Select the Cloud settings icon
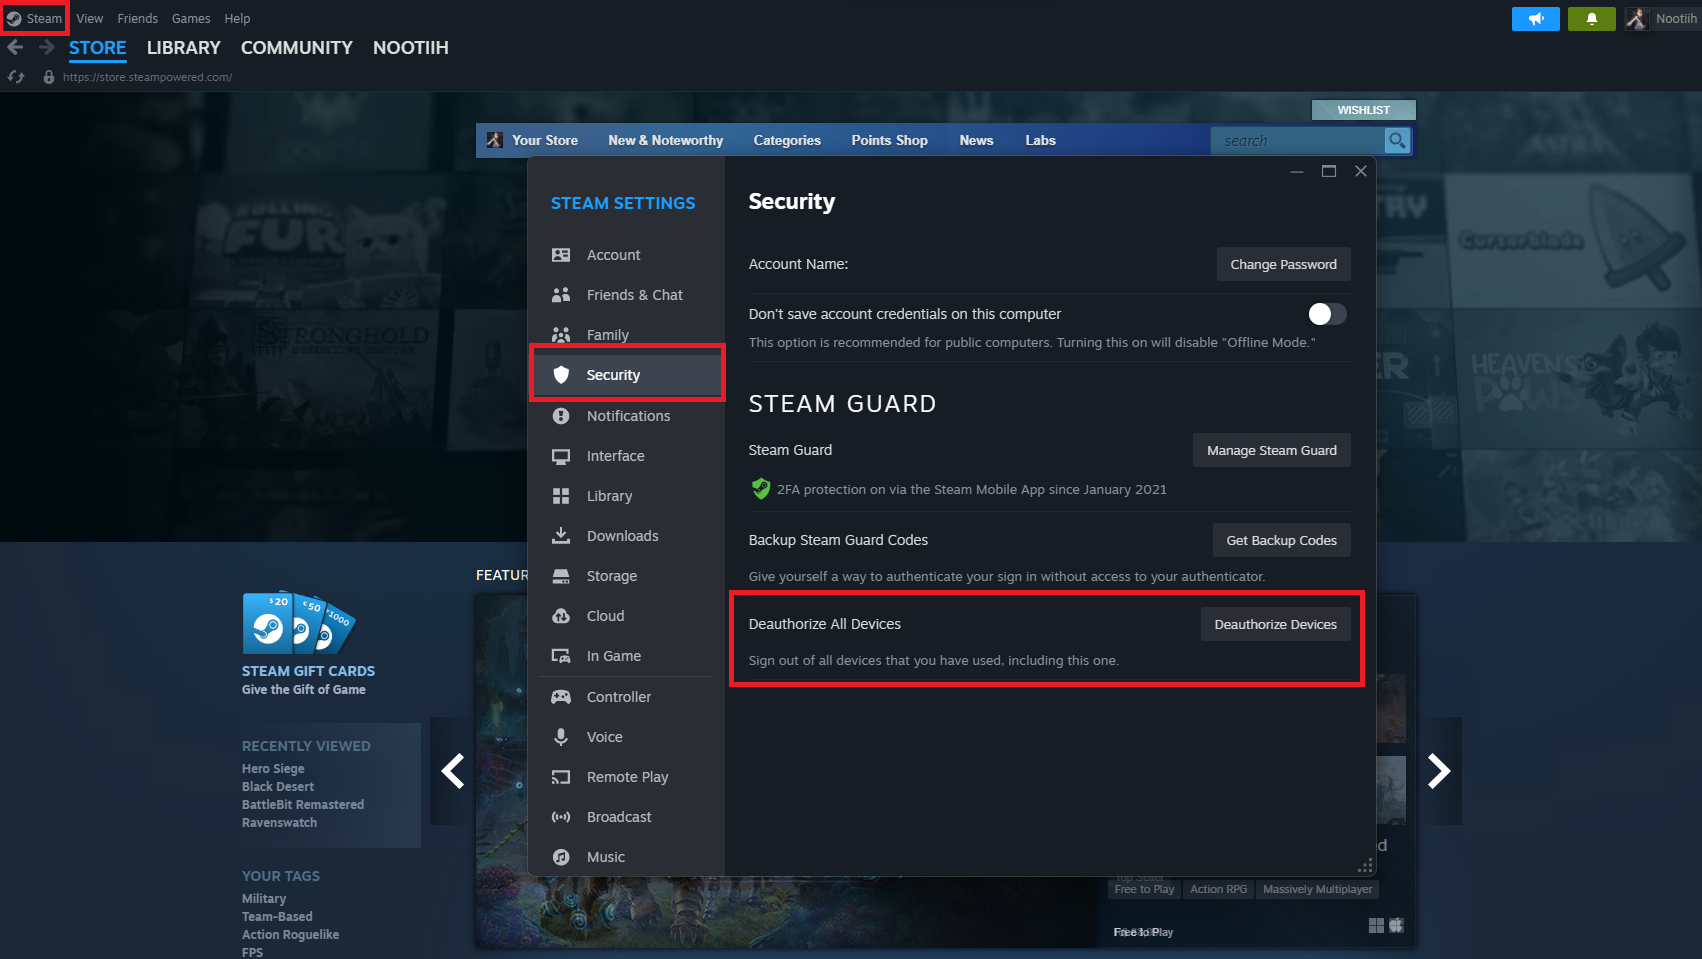1702x959 pixels. click(561, 616)
